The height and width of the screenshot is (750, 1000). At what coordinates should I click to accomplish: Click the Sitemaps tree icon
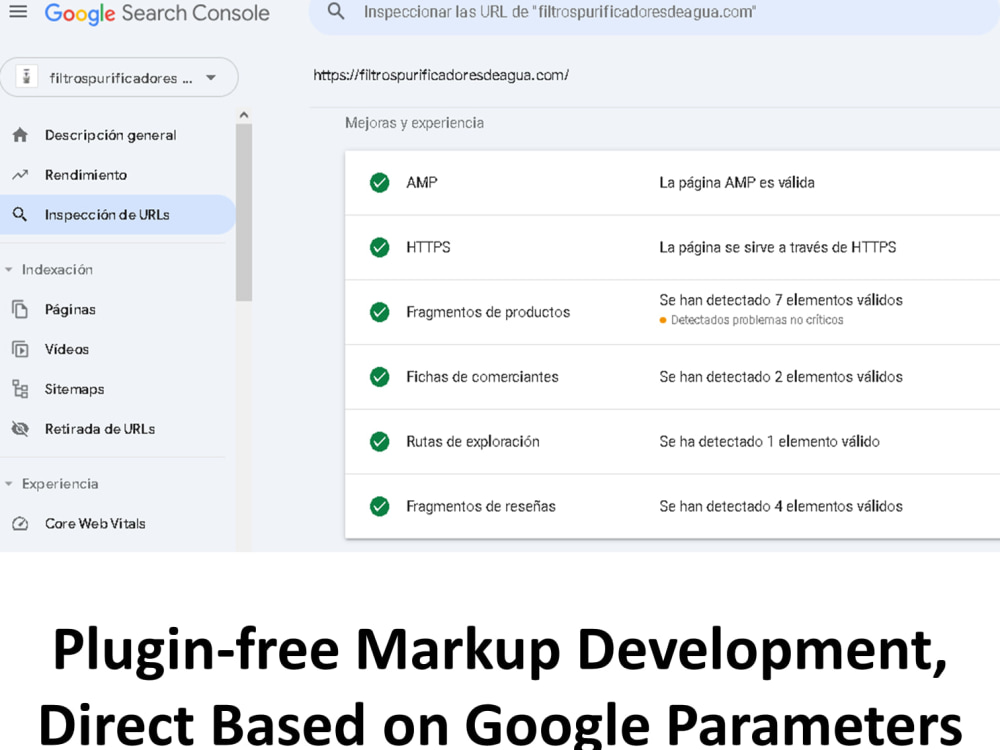20,389
